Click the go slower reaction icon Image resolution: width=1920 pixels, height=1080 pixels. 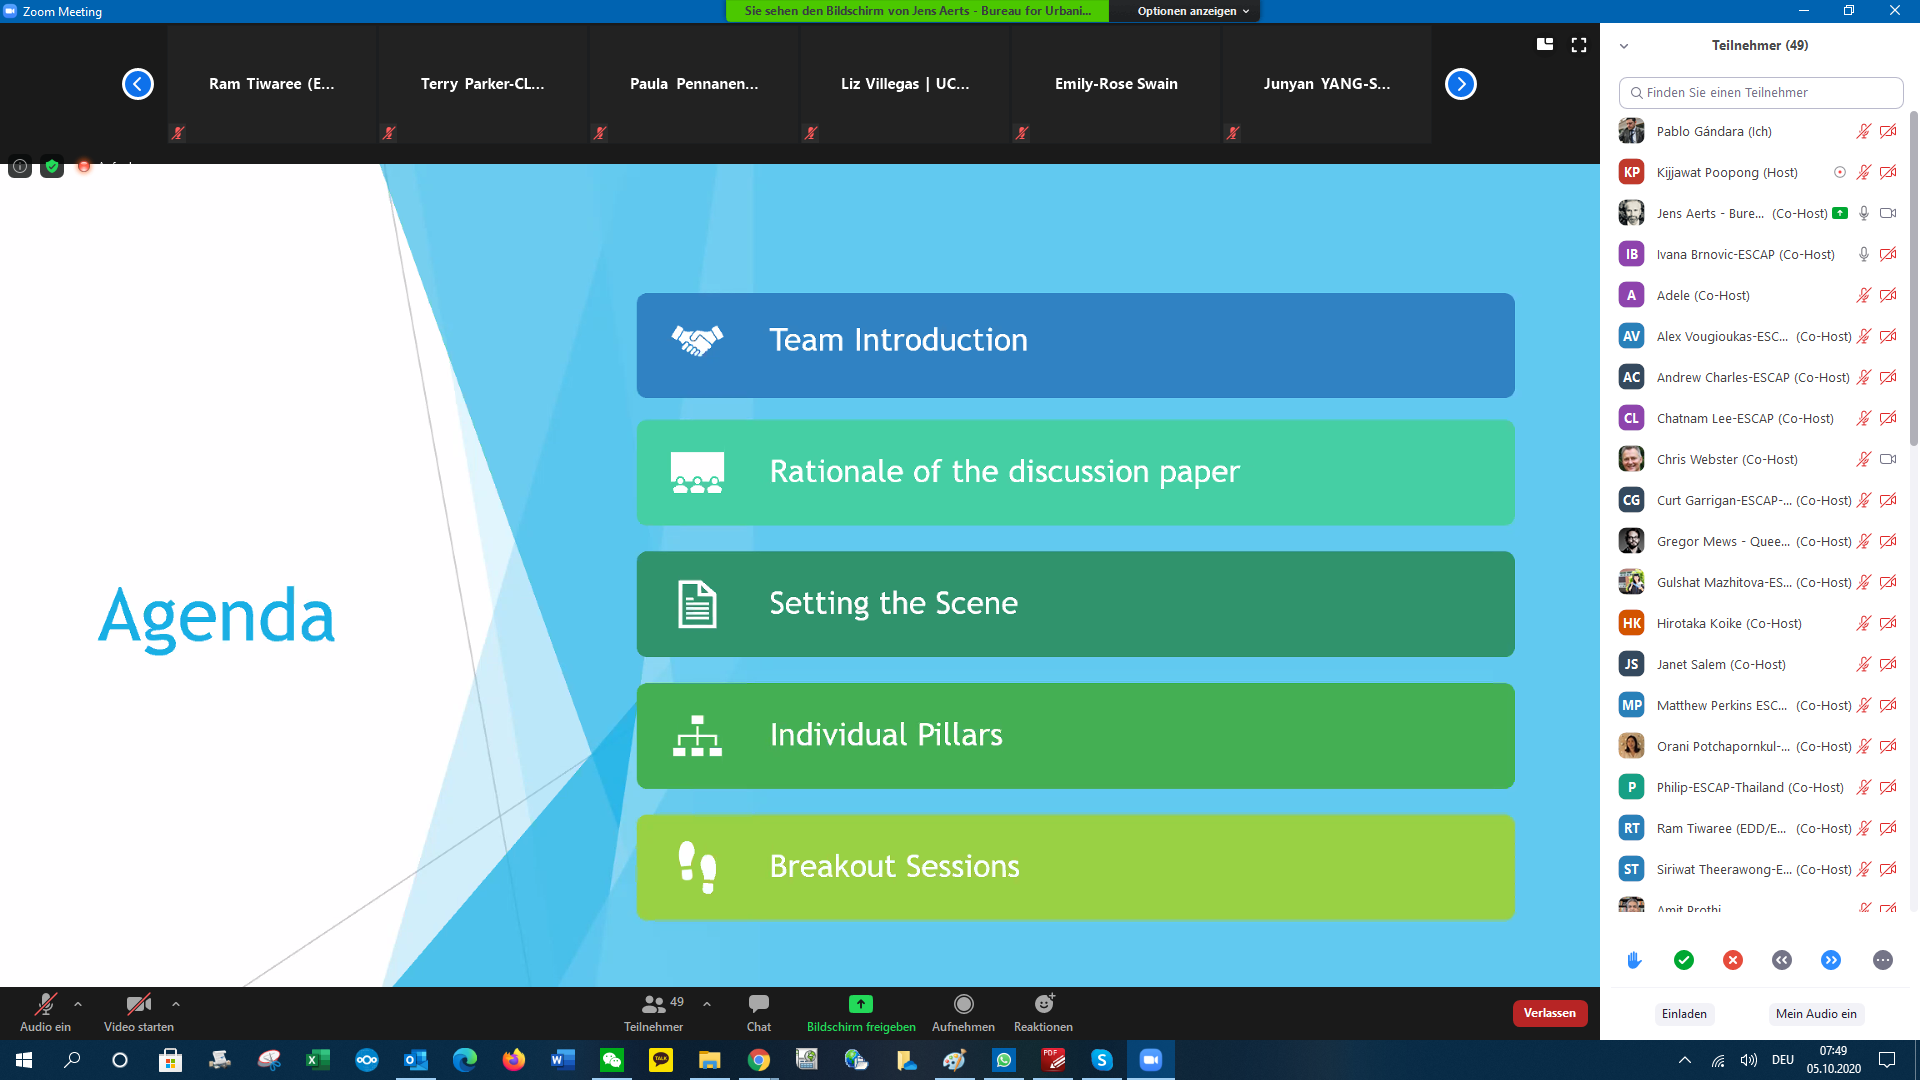click(1782, 960)
